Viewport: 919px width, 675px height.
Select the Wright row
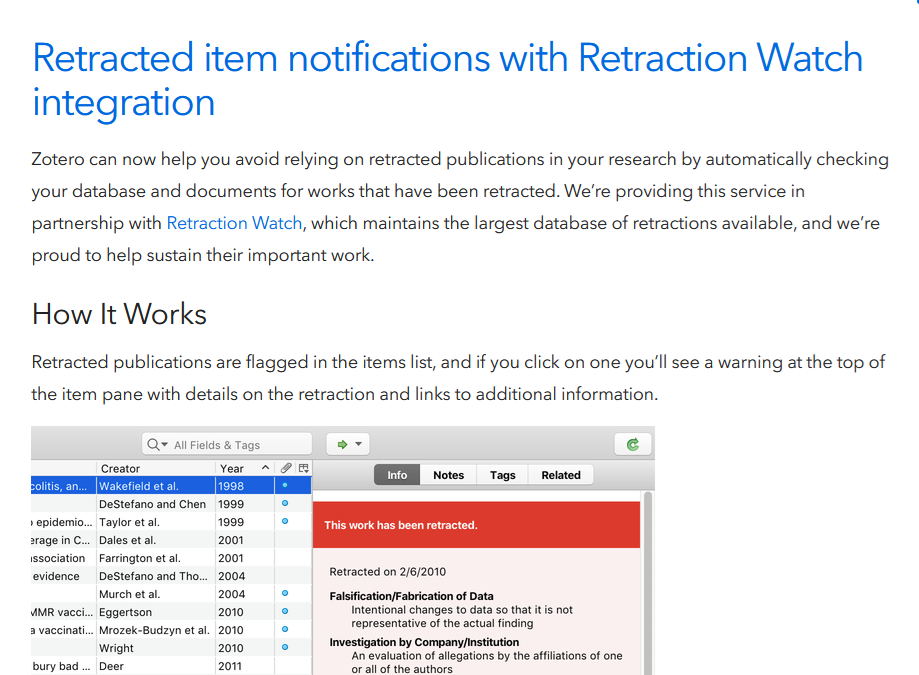pos(171,648)
